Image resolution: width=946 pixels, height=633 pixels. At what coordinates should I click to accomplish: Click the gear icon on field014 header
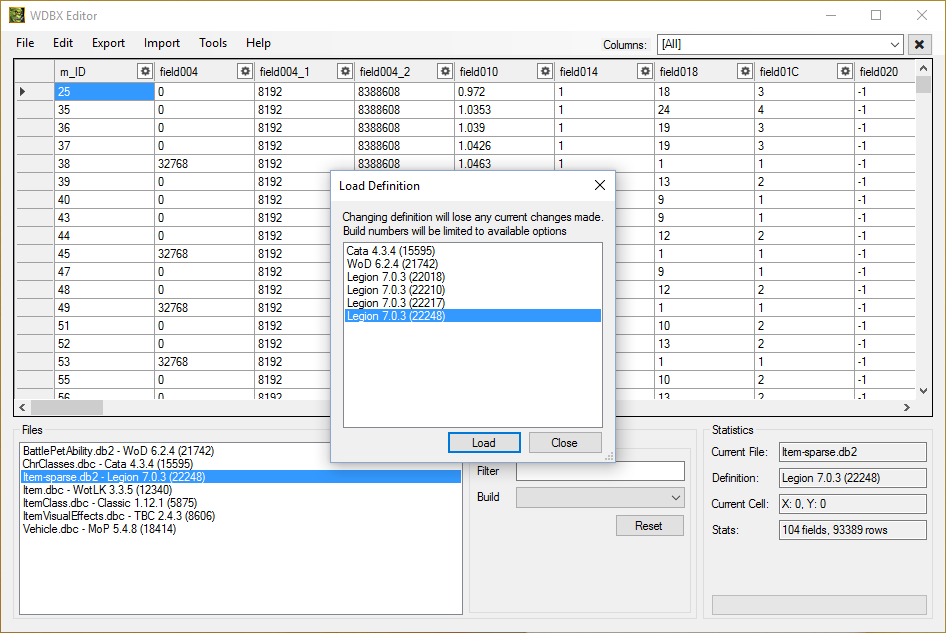[645, 71]
